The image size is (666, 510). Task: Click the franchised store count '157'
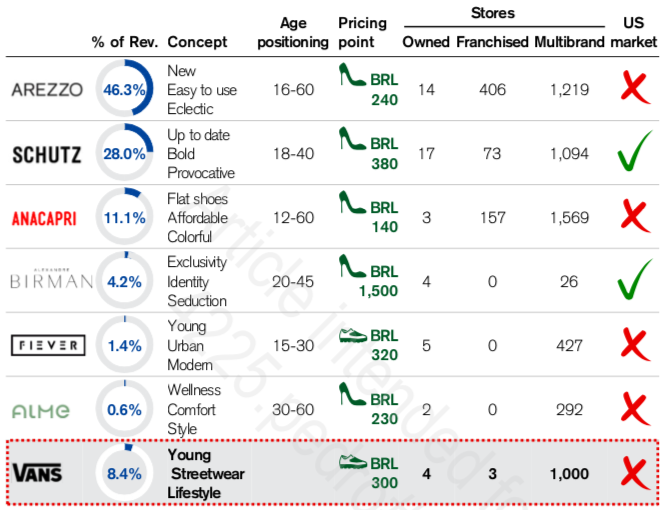point(492,218)
